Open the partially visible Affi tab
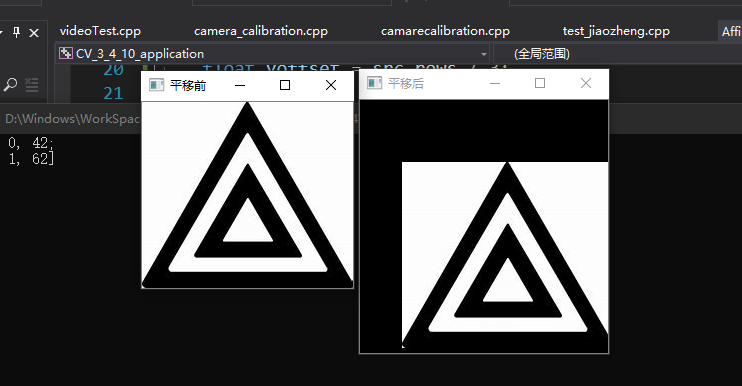742x386 pixels. [x=731, y=31]
